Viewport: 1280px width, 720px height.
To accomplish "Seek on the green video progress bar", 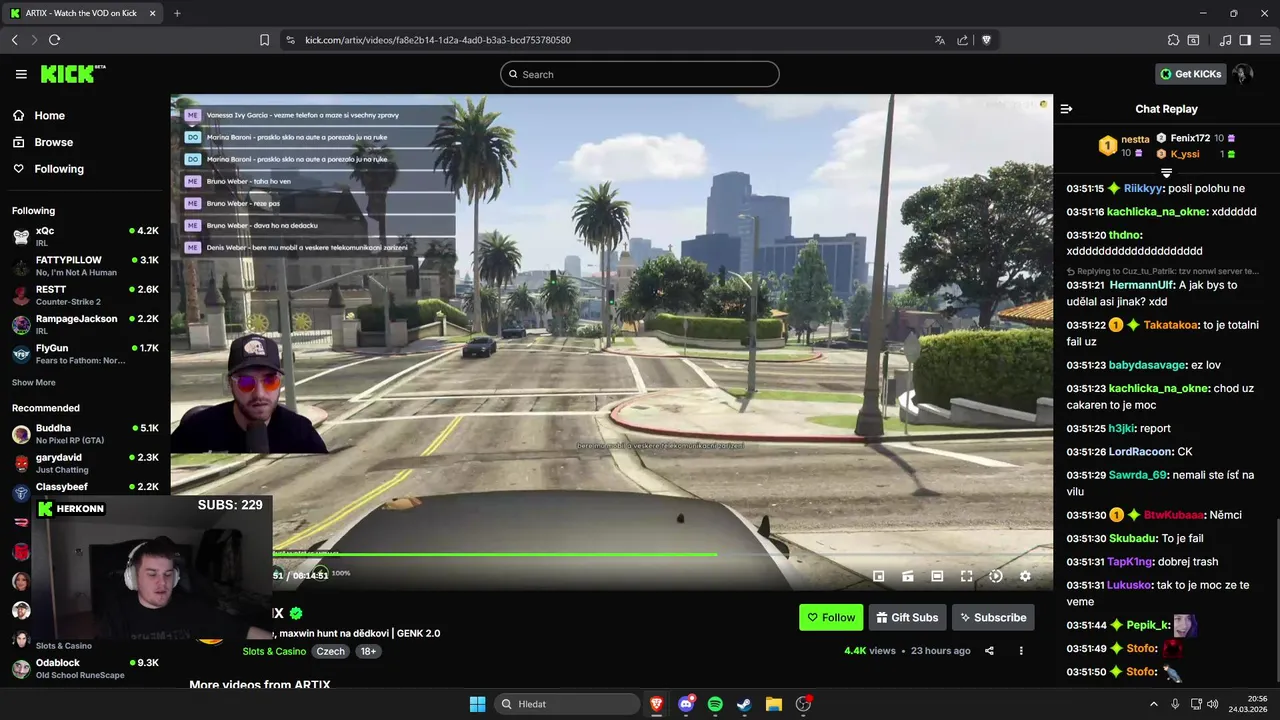I will [495, 554].
